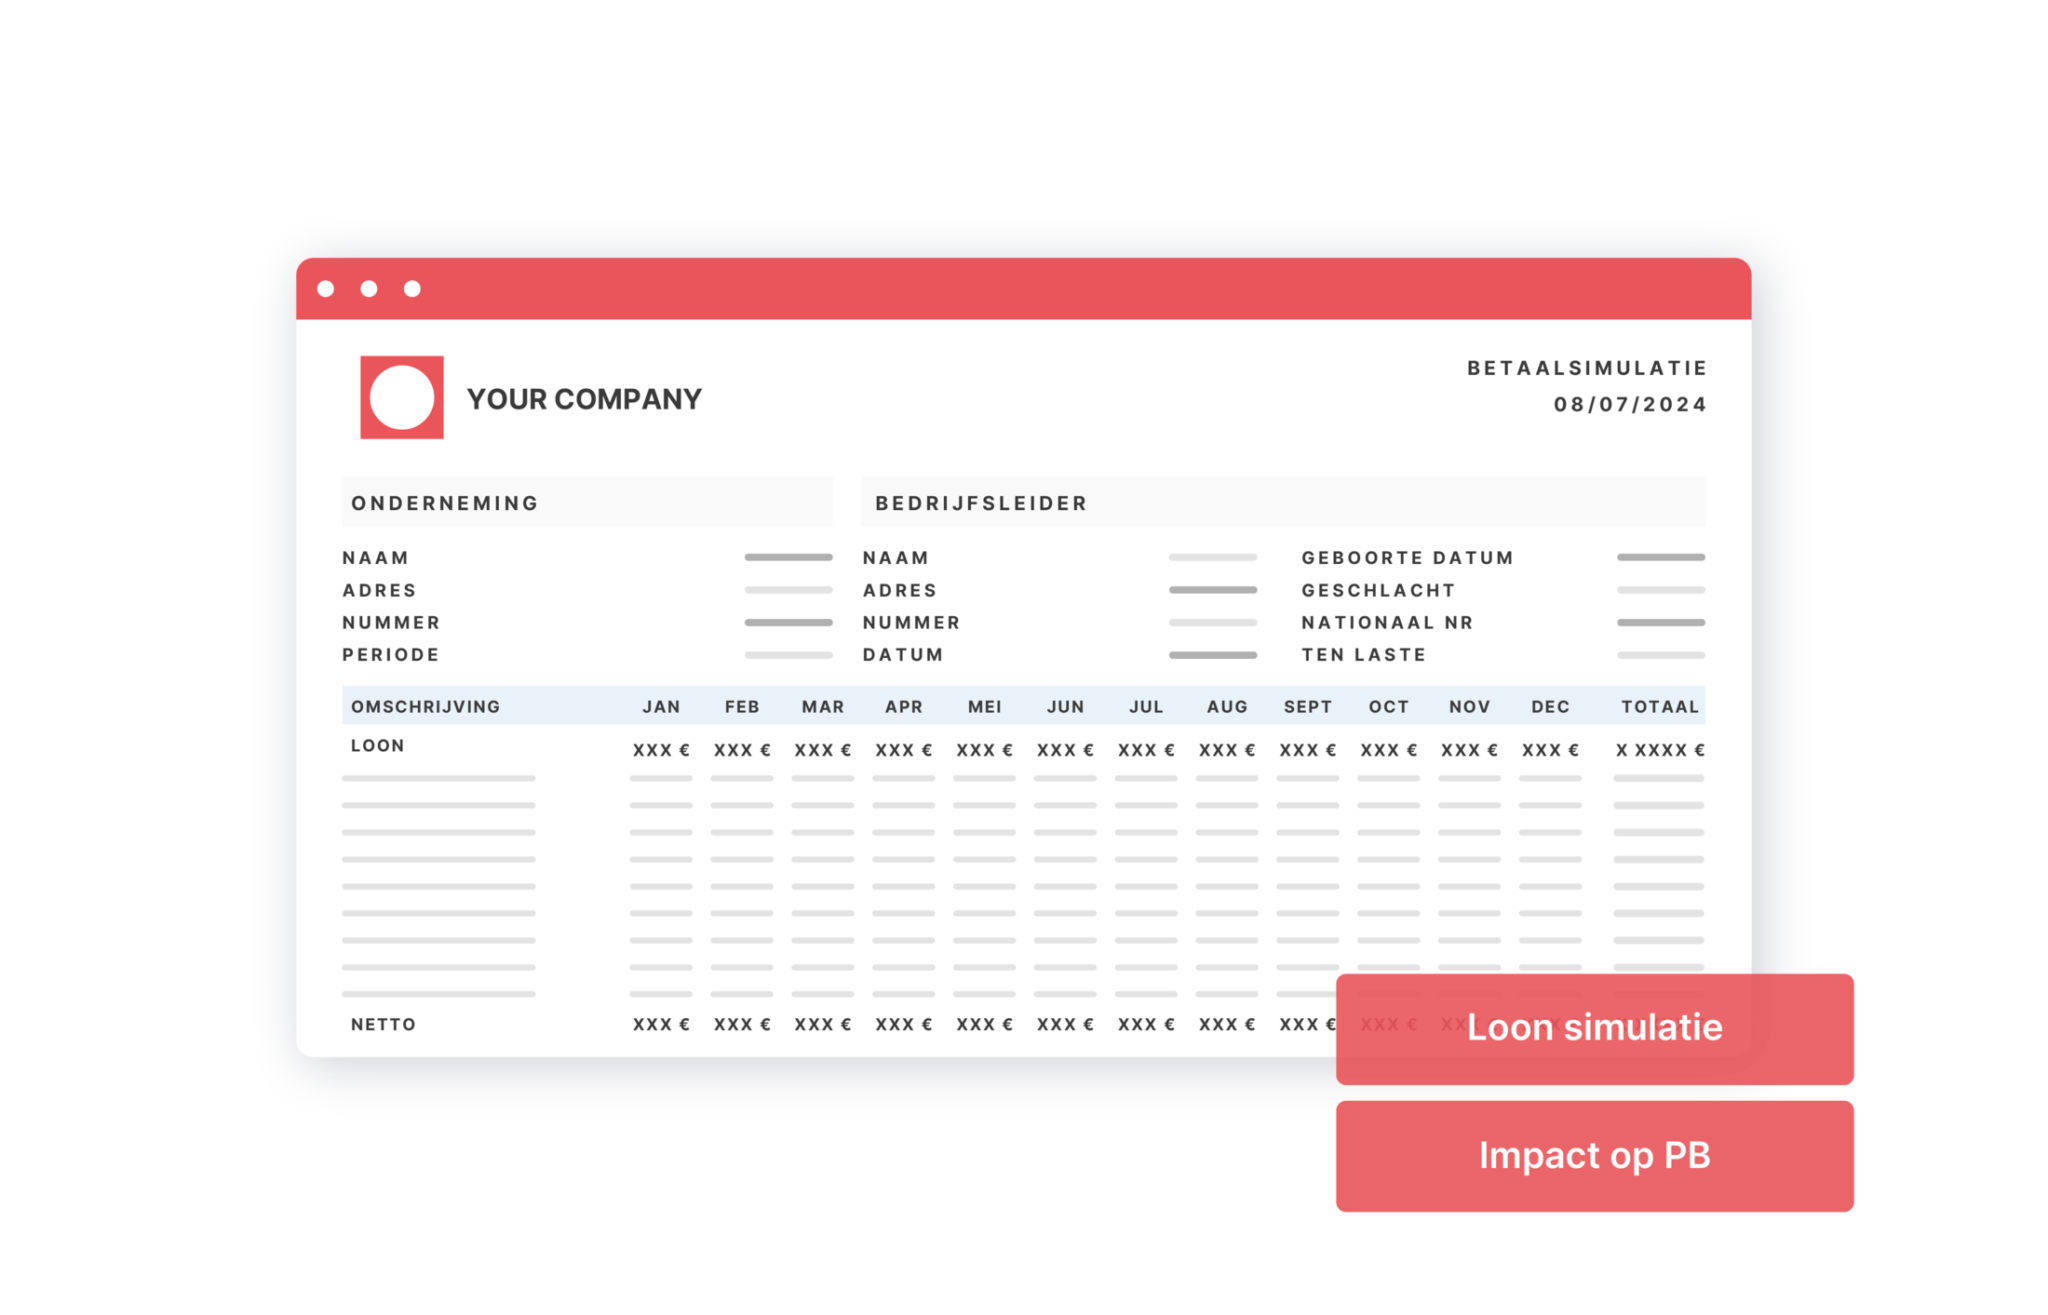This screenshot has width=2048, height=1315.
Task: Click the Onderneming Naam value field
Action: [788, 557]
